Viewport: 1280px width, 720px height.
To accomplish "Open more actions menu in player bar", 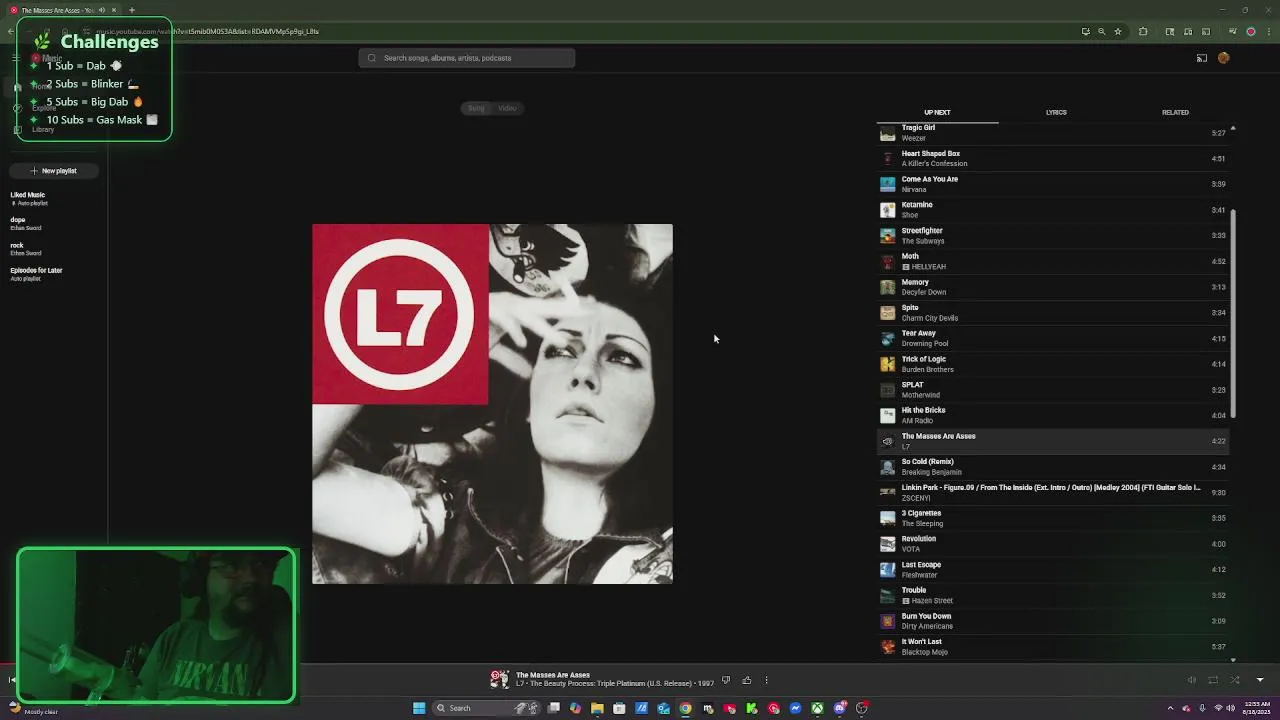I will tap(766, 680).
